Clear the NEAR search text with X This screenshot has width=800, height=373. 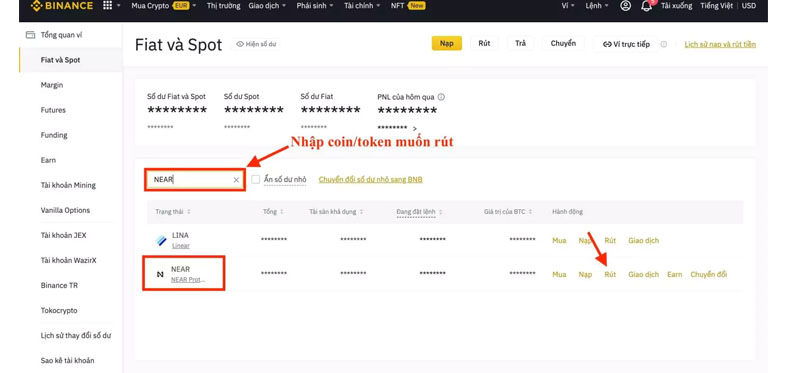236,180
